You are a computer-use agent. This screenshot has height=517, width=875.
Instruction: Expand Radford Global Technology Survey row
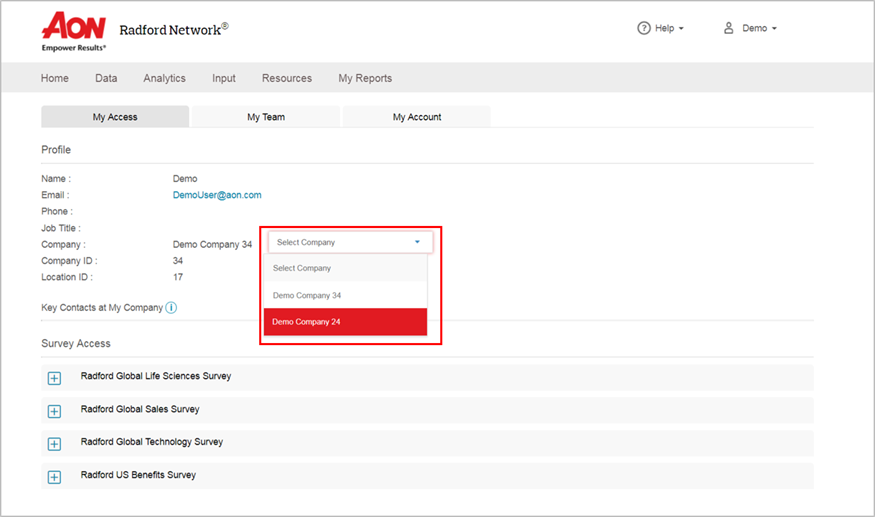[54, 444]
